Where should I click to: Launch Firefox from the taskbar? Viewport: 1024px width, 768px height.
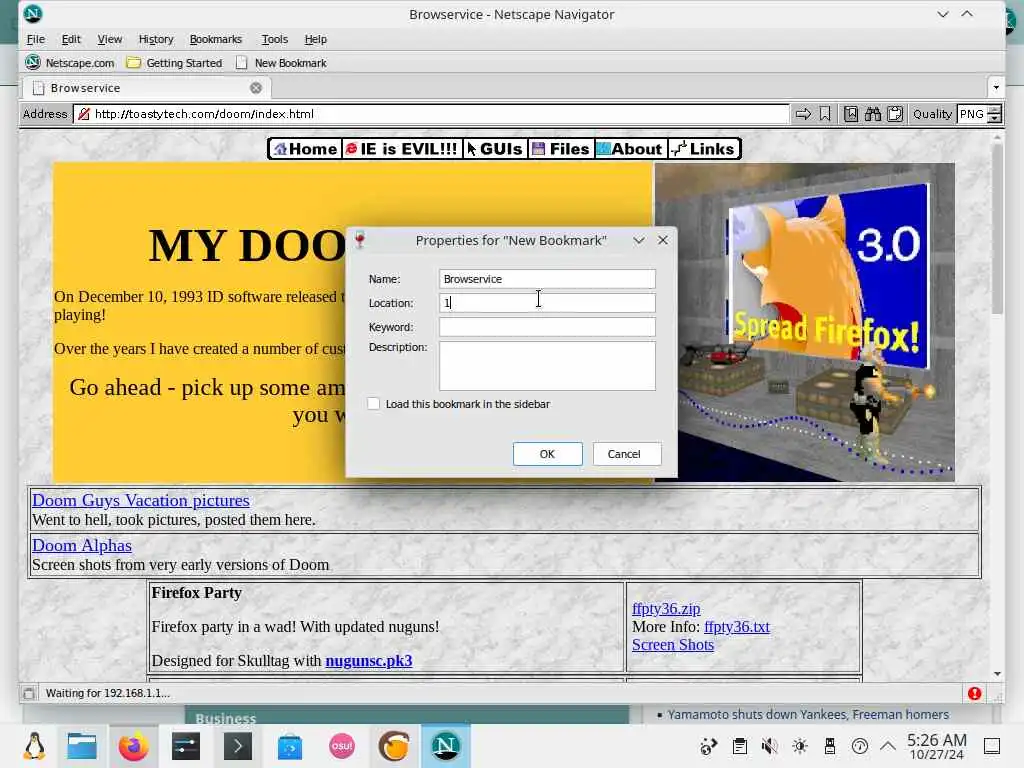[x=133, y=746]
